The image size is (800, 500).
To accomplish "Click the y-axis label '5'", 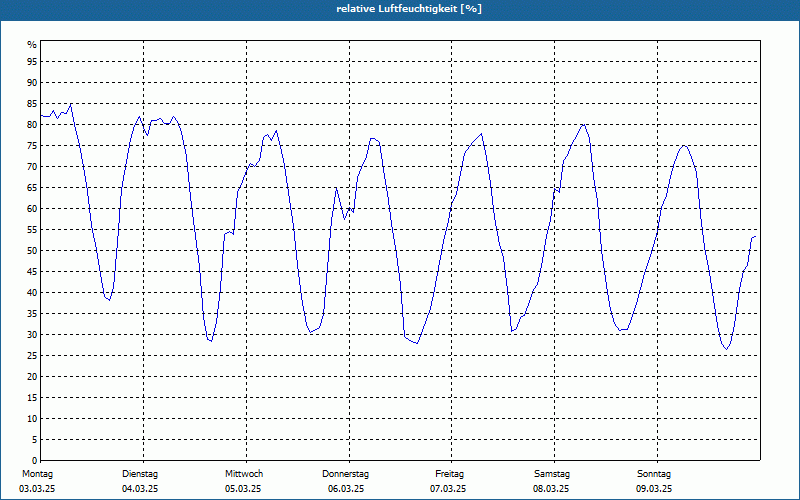I will click(35, 440).
